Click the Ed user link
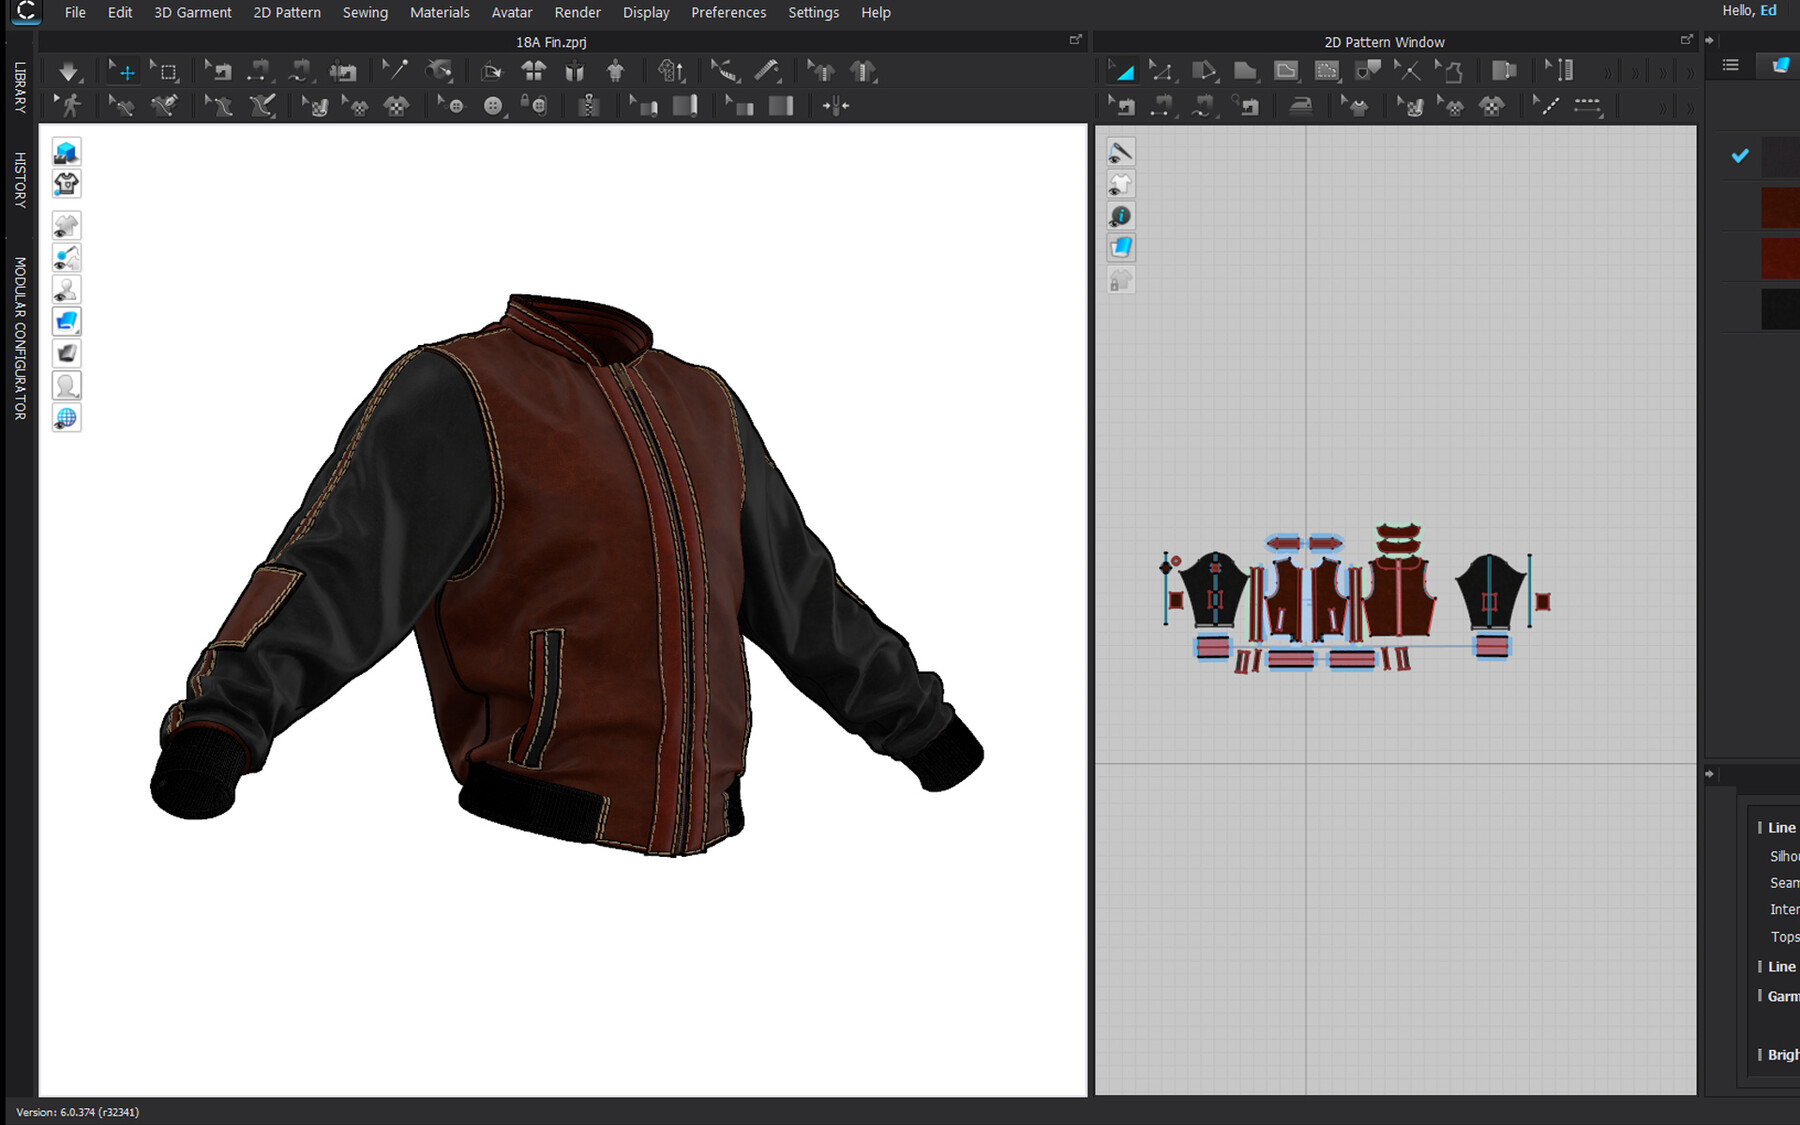The width and height of the screenshot is (1800, 1125). pyautogui.click(x=1767, y=10)
